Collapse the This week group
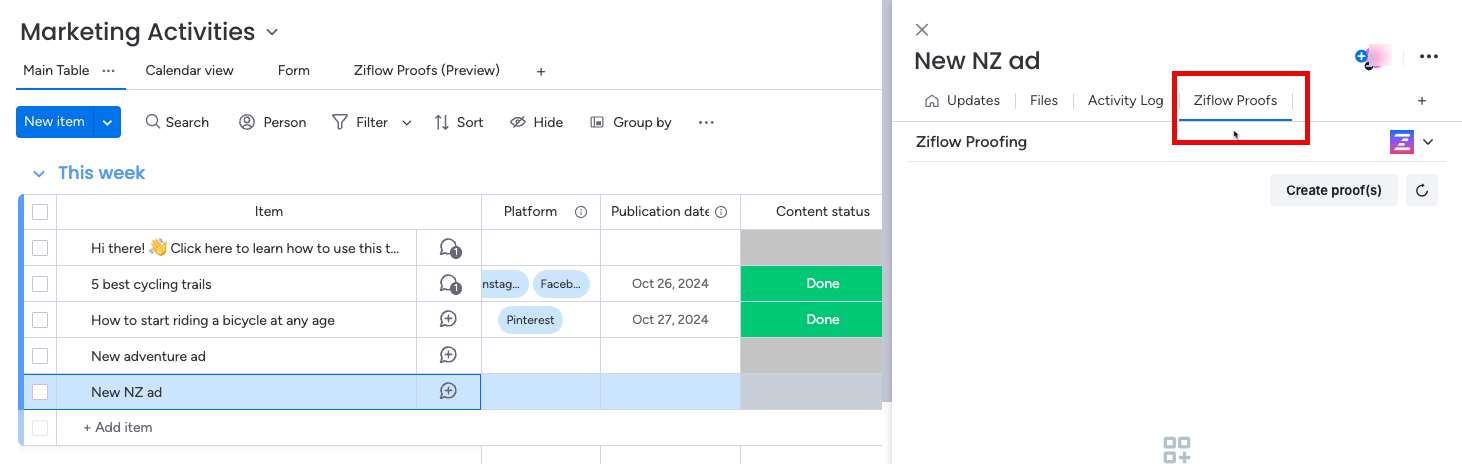 [39, 173]
